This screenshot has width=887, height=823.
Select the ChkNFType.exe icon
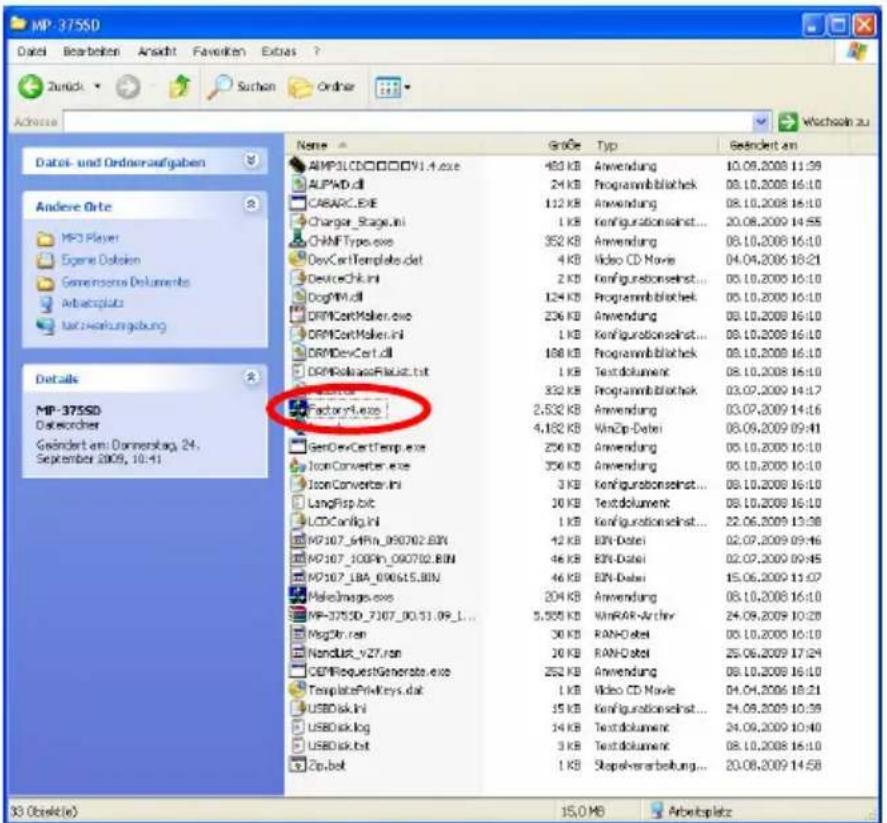click(298, 240)
